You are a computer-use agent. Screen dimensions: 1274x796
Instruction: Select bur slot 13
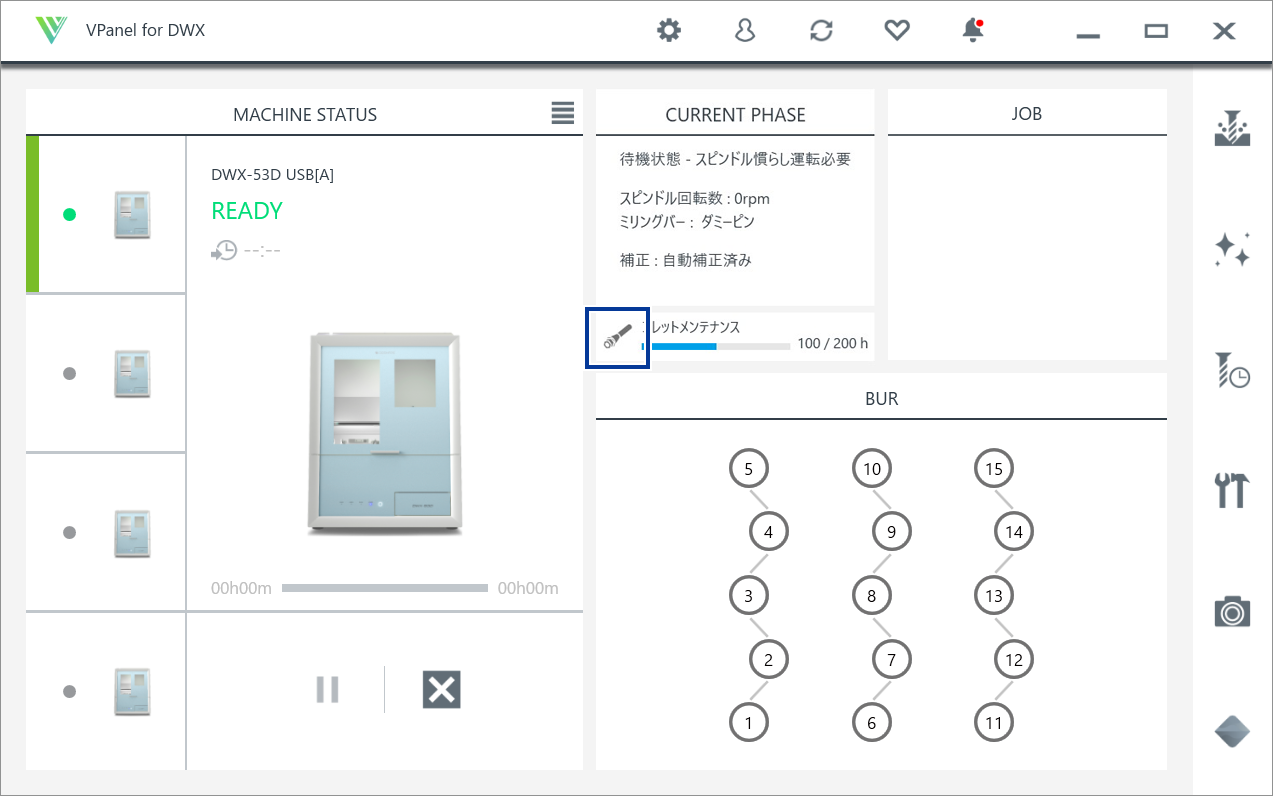pyautogui.click(x=993, y=596)
